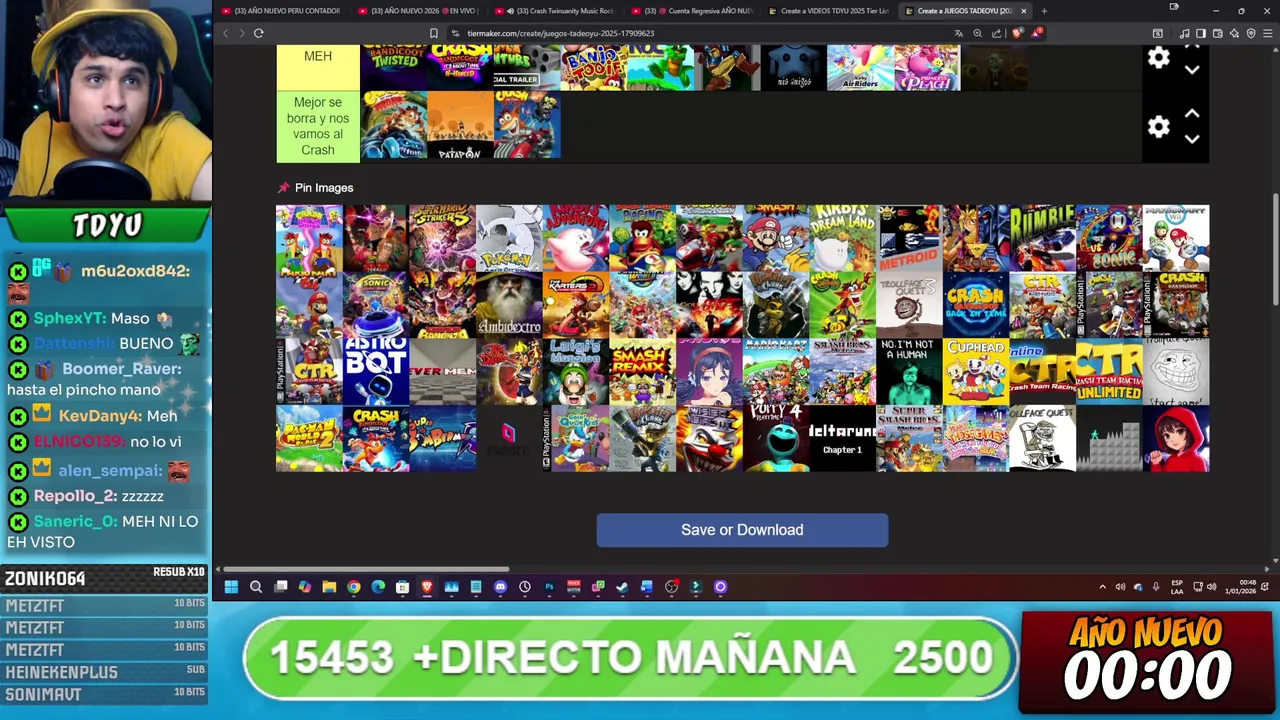Go back to previous page

click(x=225, y=33)
